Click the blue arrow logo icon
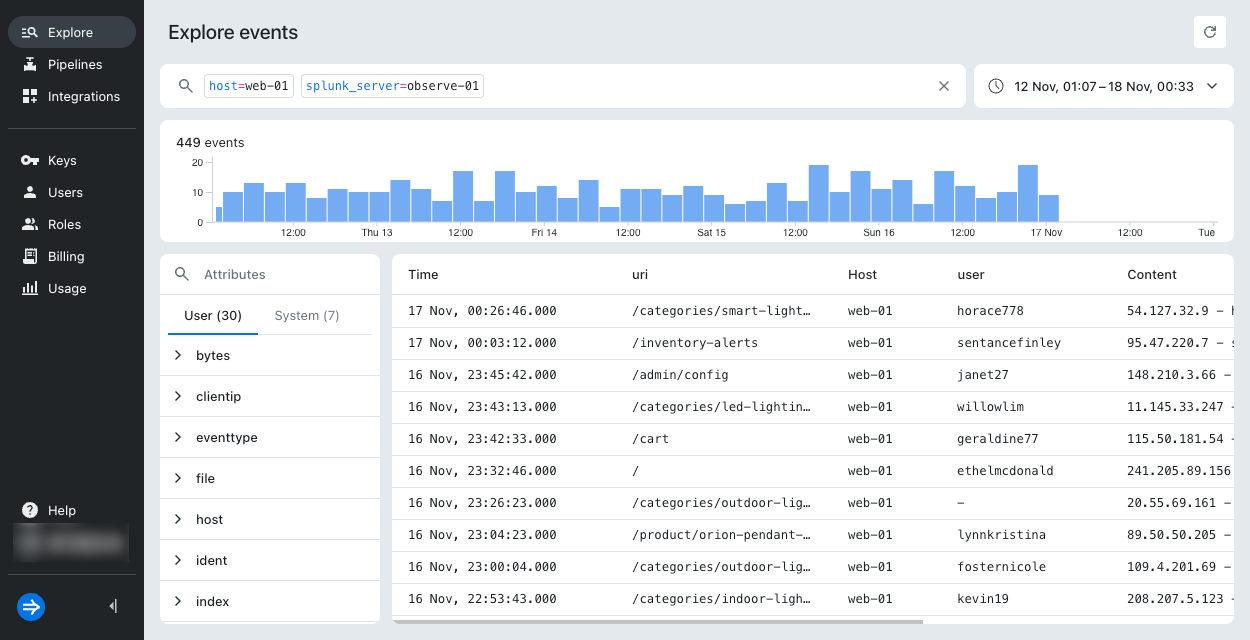This screenshot has width=1250, height=640. 31,606
